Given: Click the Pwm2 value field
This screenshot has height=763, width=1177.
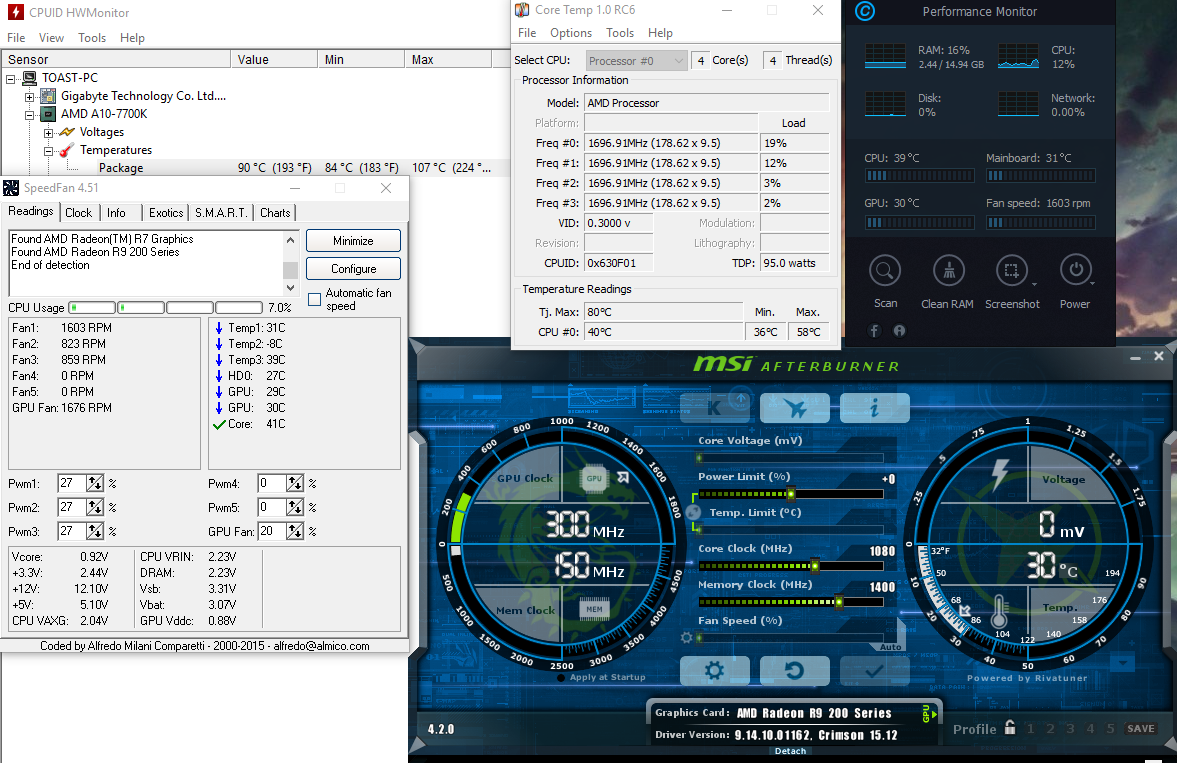Looking at the screenshot, I should click(x=72, y=508).
